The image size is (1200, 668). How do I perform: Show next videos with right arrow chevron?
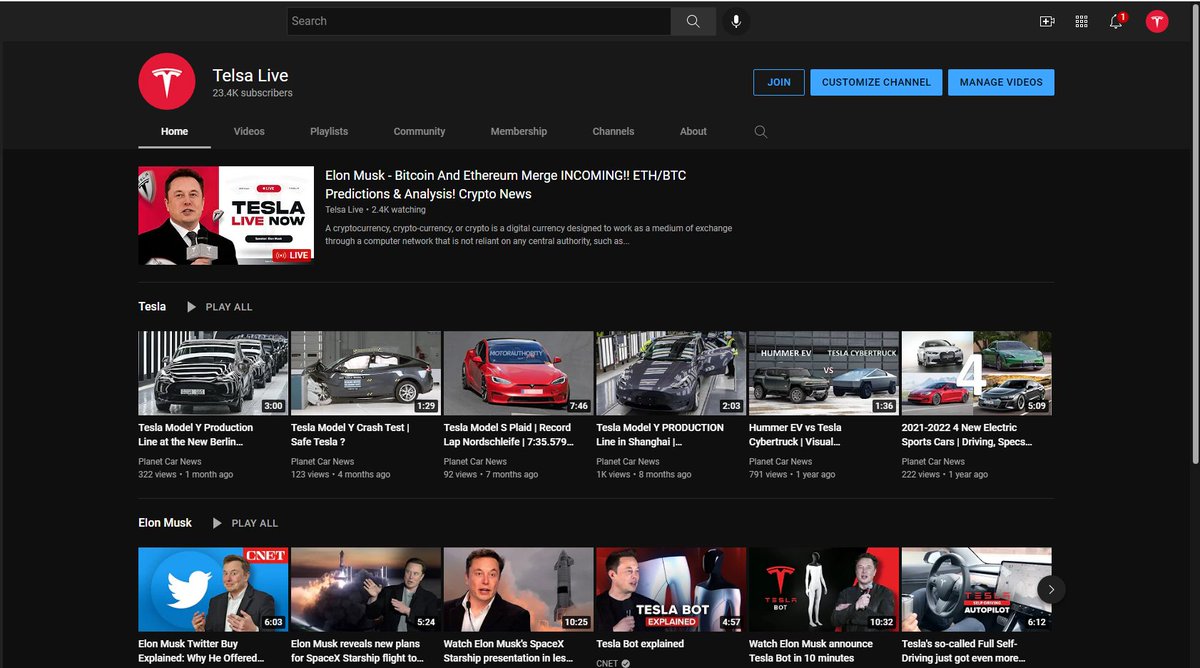(x=1051, y=589)
